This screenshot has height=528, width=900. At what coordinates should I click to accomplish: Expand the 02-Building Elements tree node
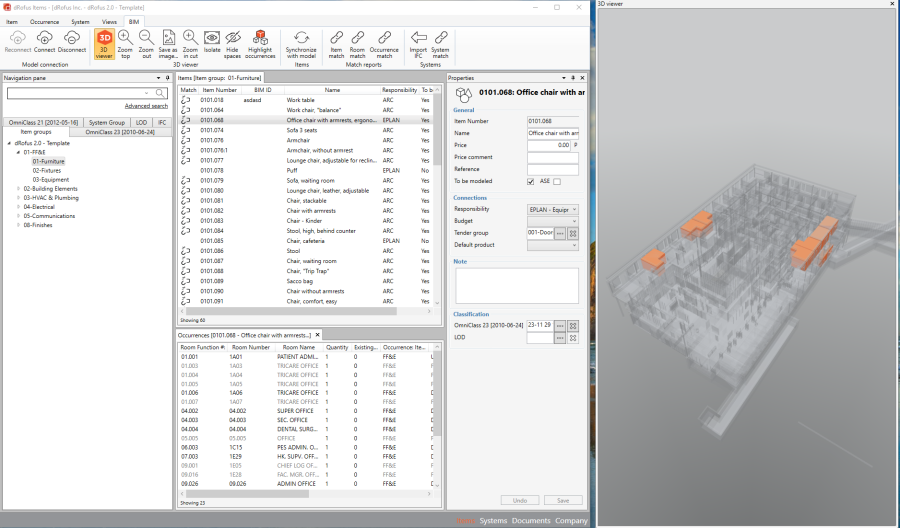coord(18,188)
